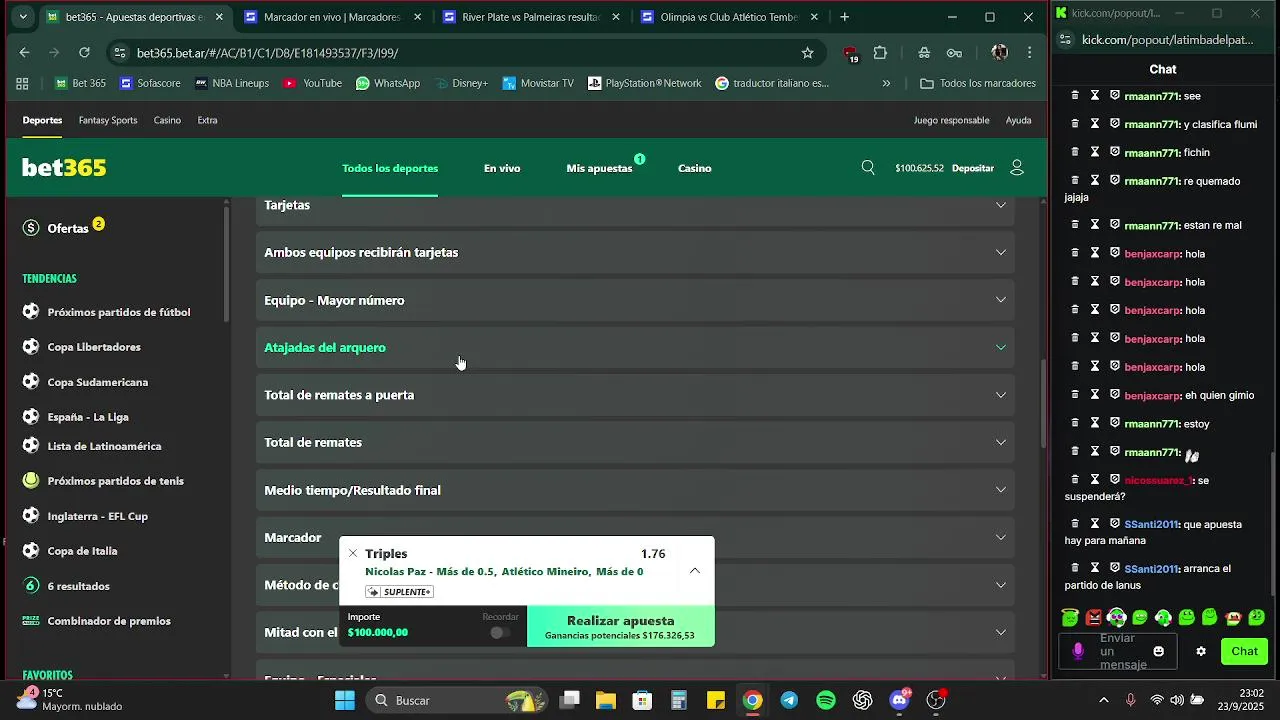Open the bet365 search magnifier
Viewport: 1280px width, 720px height.
pos(868,168)
